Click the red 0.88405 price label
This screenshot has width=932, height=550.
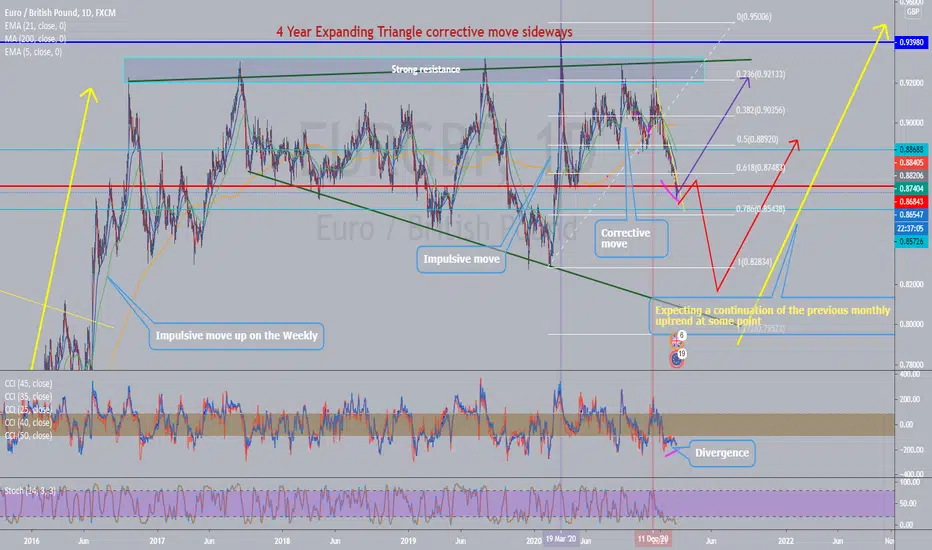coord(911,162)
